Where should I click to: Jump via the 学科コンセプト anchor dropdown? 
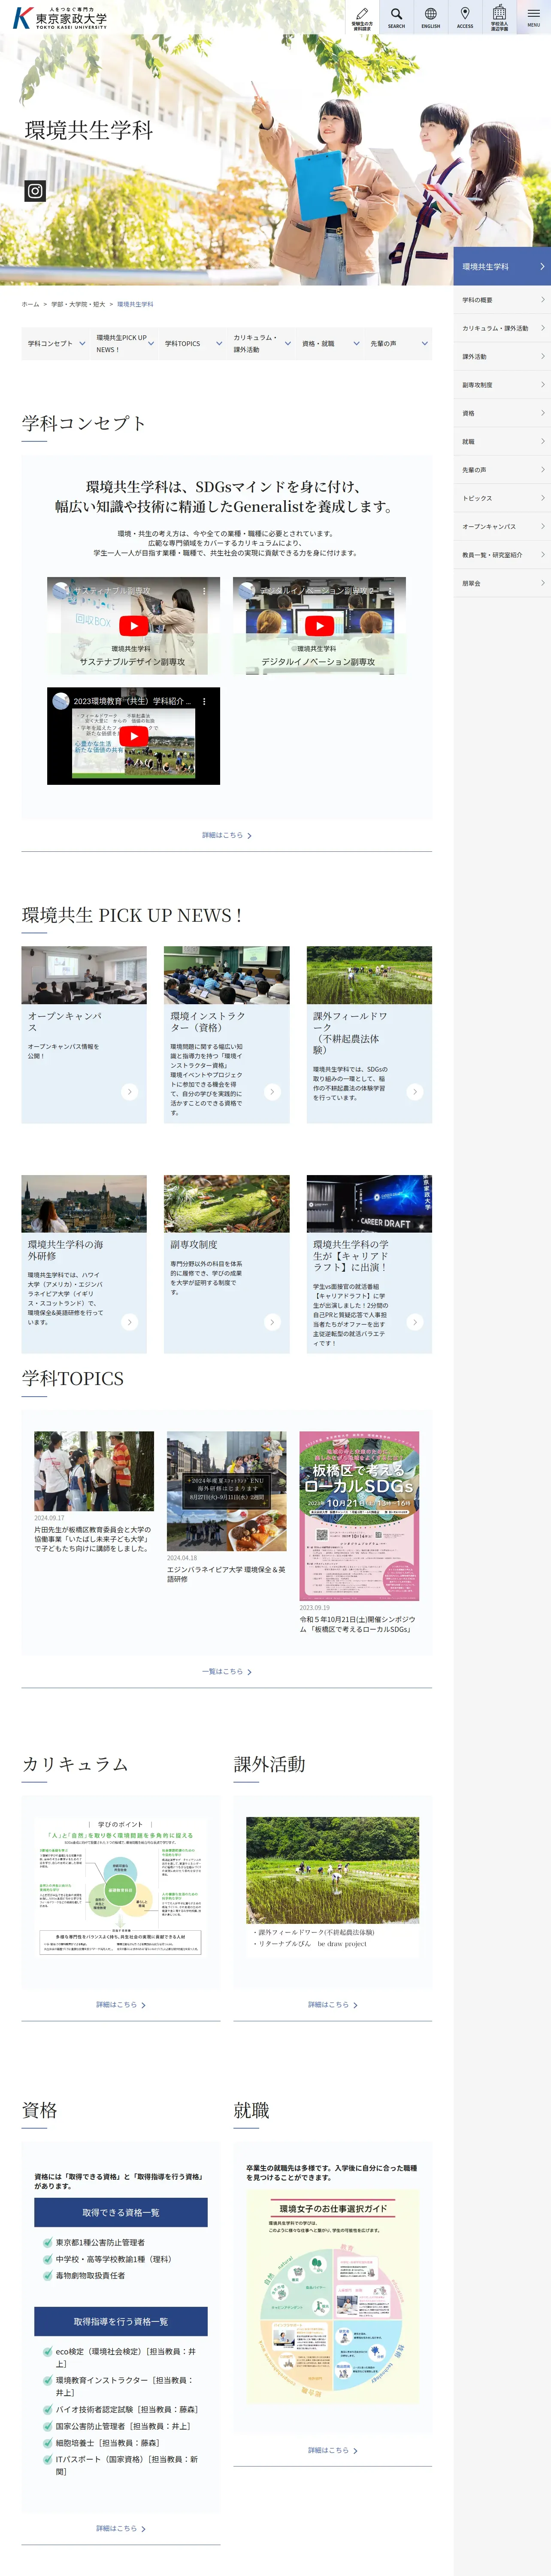tap(56, 343)
